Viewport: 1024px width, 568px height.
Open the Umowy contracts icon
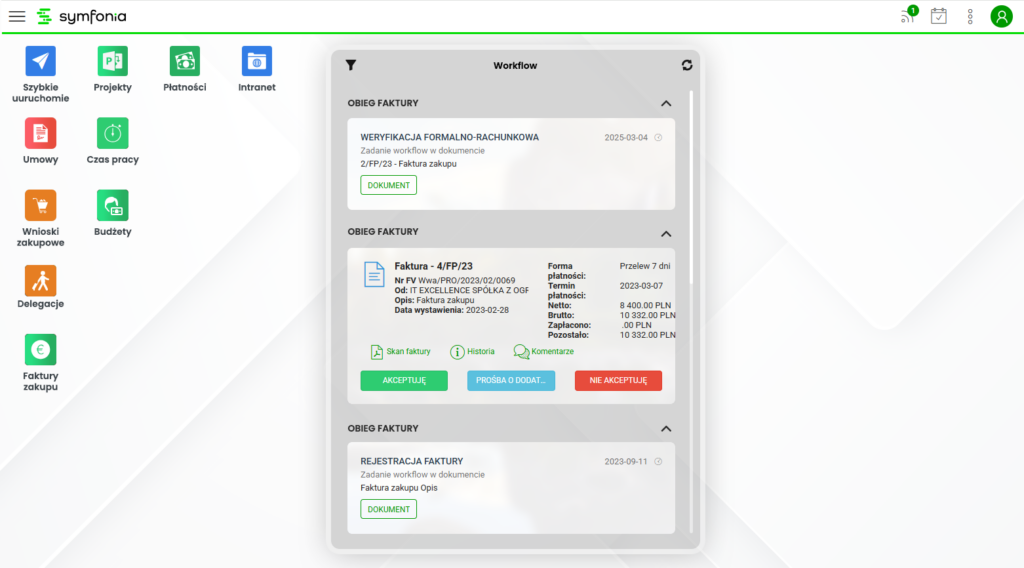click(41, 133)
